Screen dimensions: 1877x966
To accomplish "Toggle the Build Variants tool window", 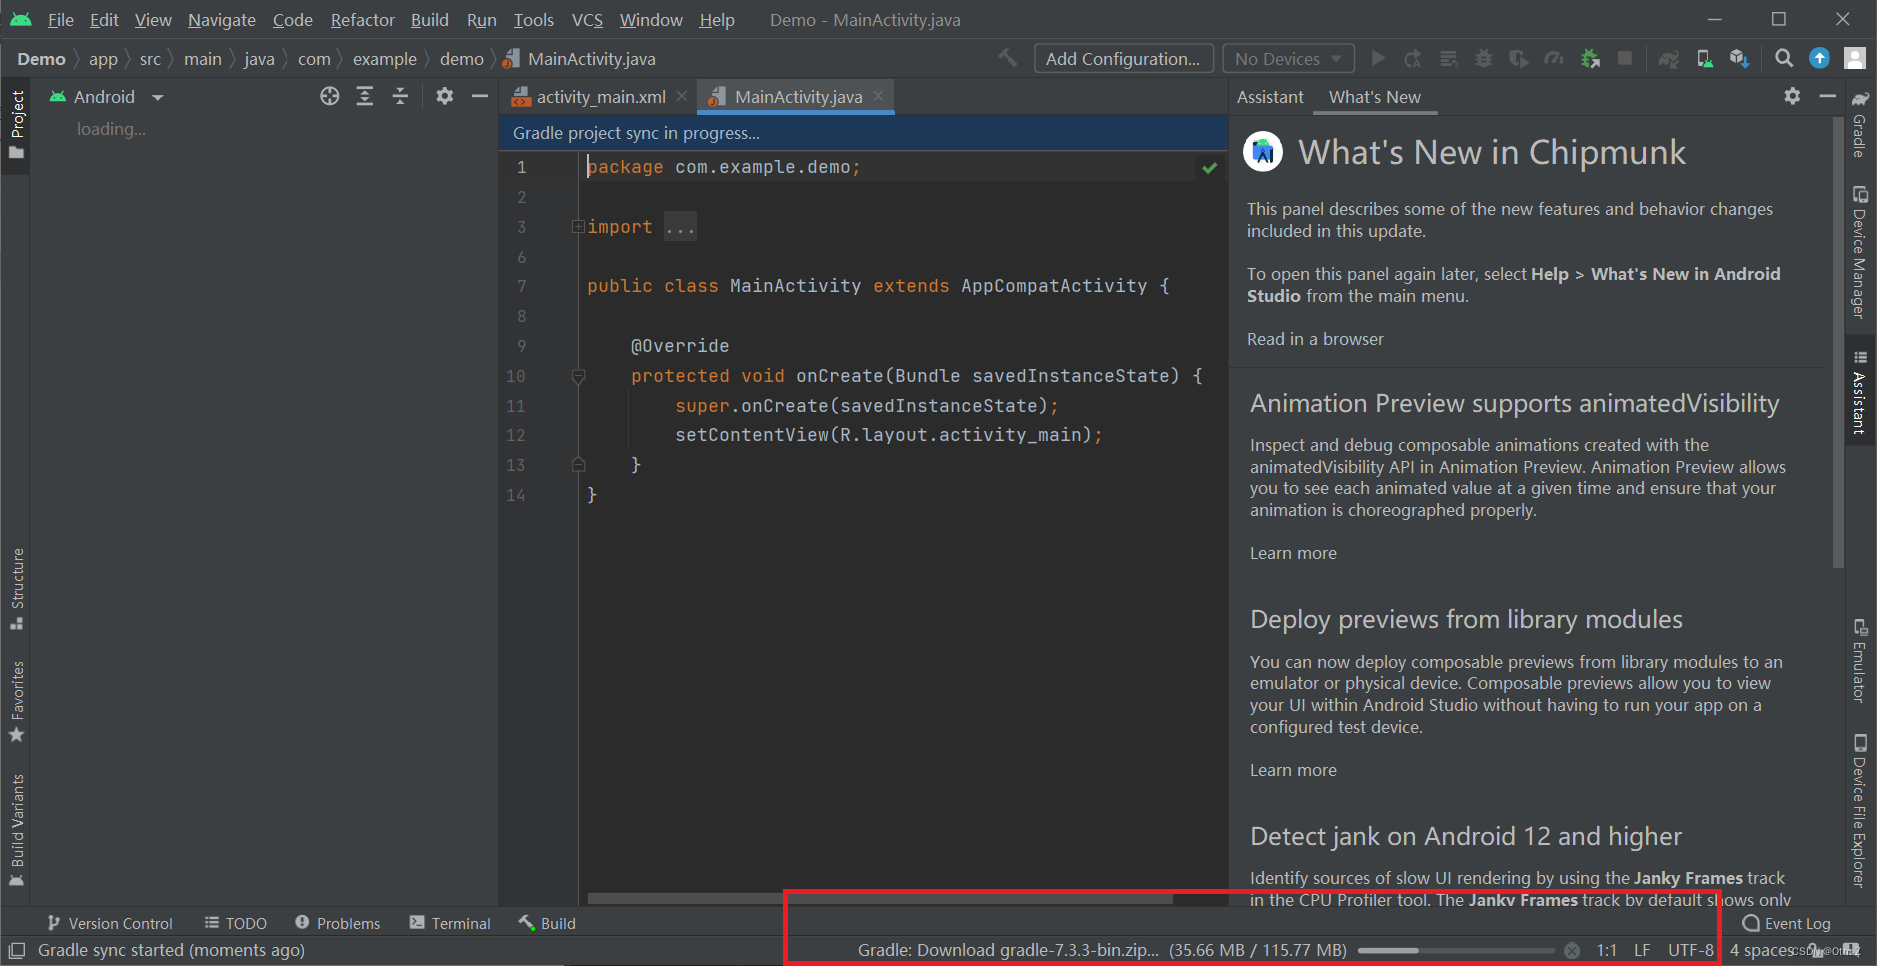I will point(16,830).
